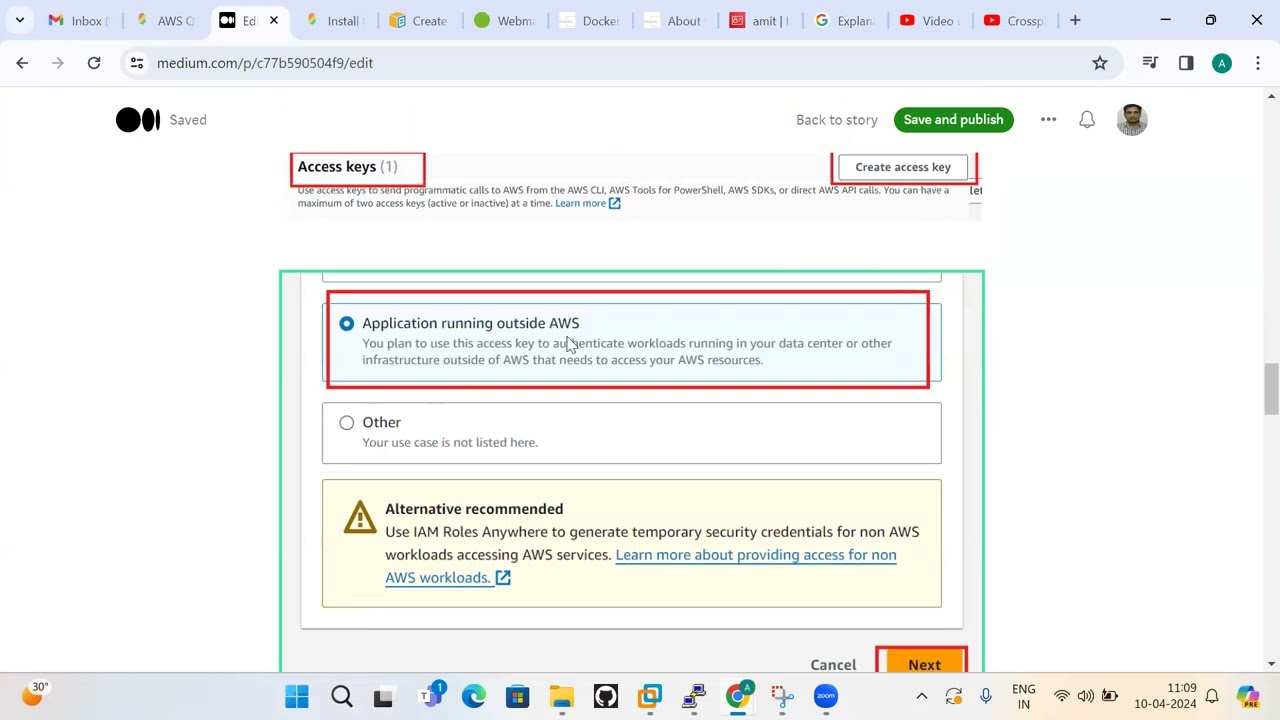The height and width of the screenshot is (720, 1280).
Task: Open the notifications bell in Medium
Action: pos(1087,120)
